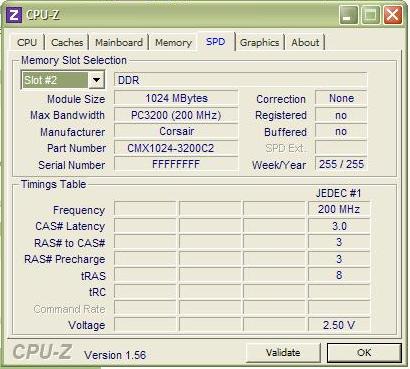Minimize the CPU-Z window
Image resolution: width=410 pixels, height=369 pixels.
pyautogui.click(x=348, y=15)
